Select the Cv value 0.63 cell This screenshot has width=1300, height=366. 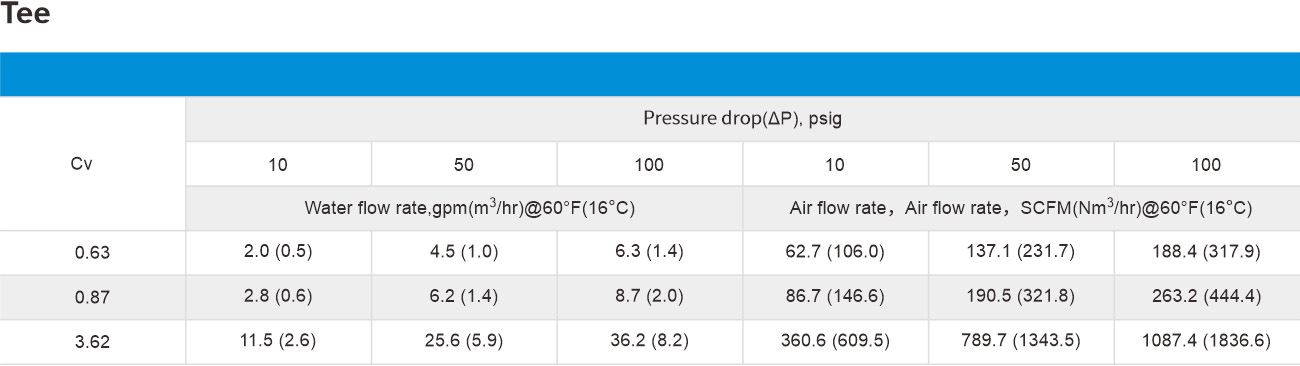point(92,253)
